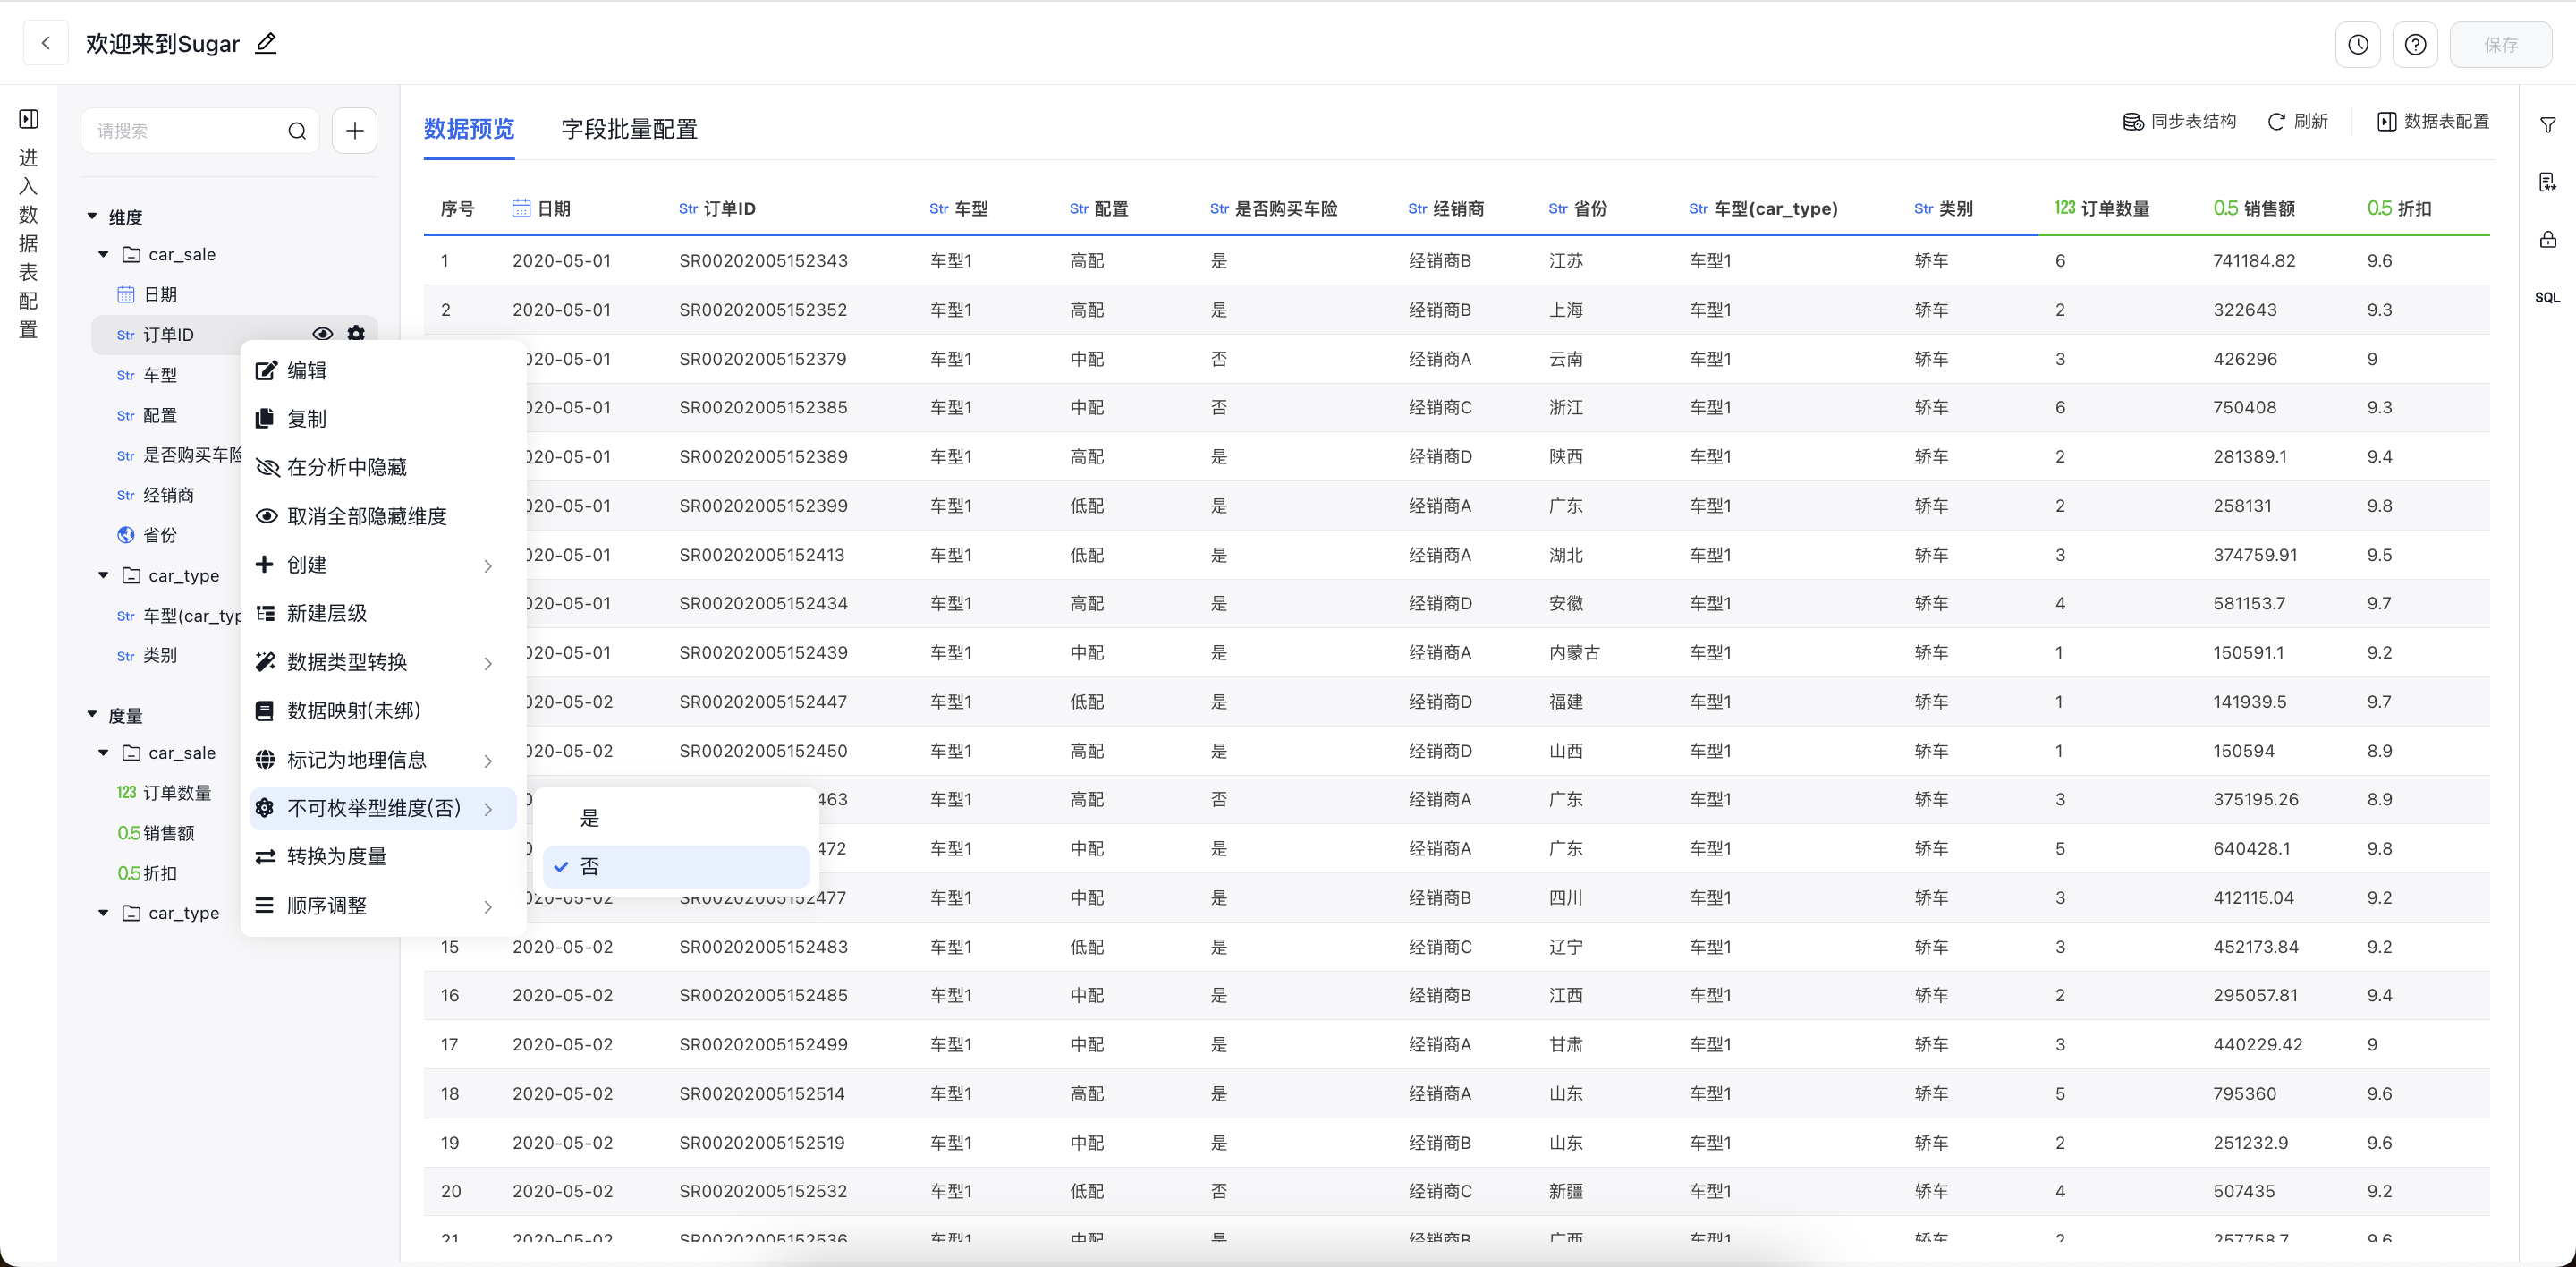
Task: Click the calendar icon of 日期 tree field
Action: [x=126, y=294]
